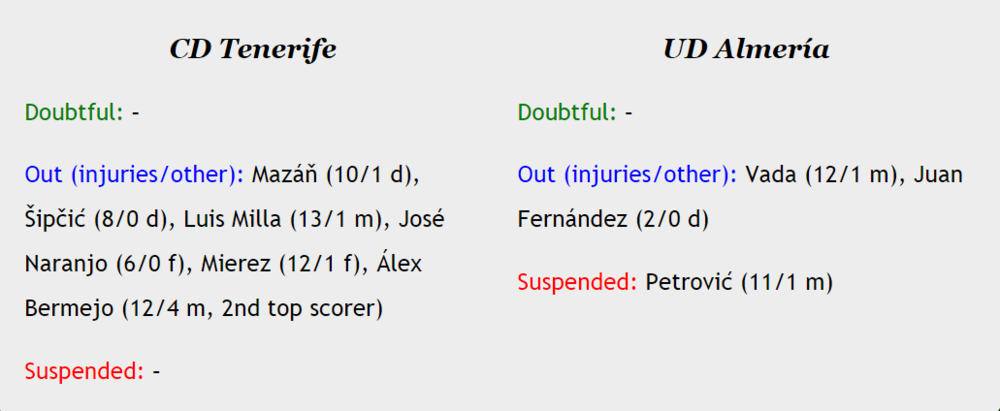Screen dimensions: 1000x411
Task: Click the Suspended label under UD Almería
Action: pyautogui.click(x=577, y=282)
